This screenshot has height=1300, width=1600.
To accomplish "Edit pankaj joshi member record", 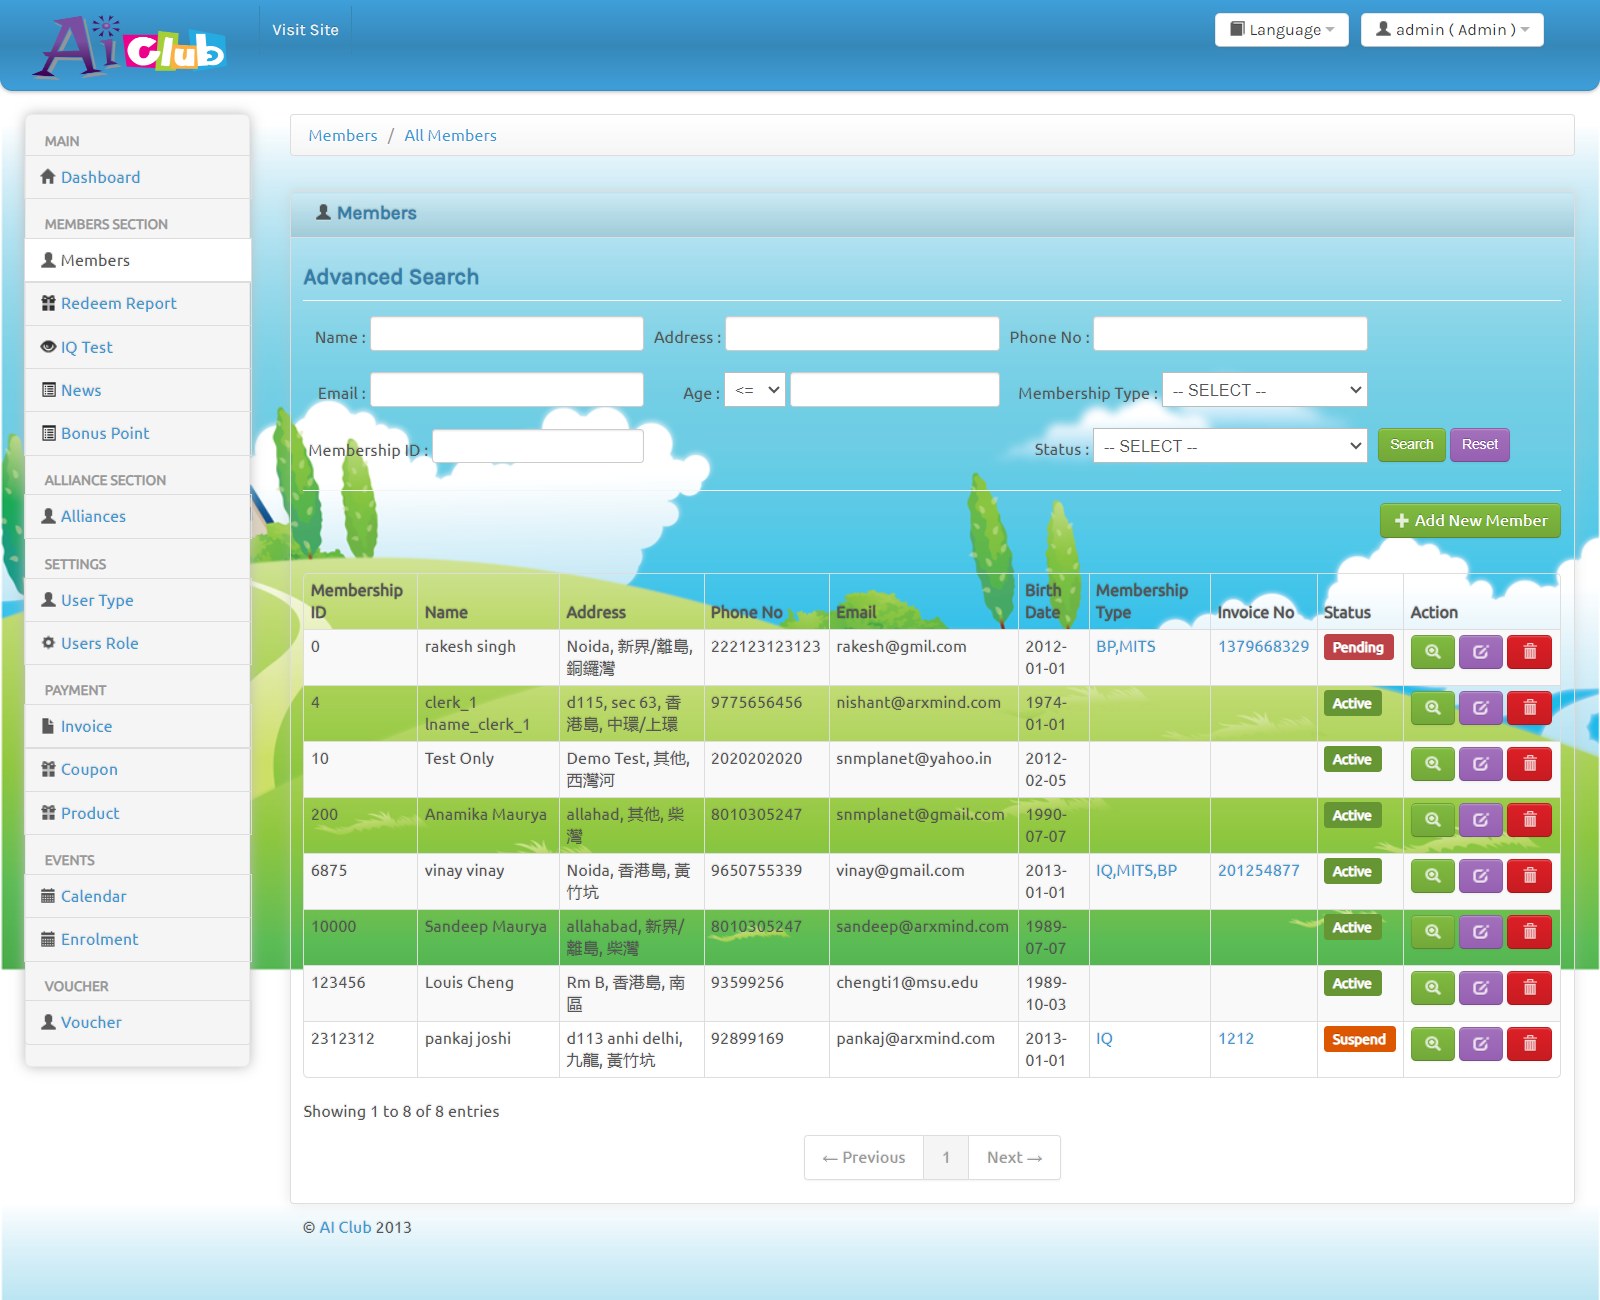I will click(x=1480, y=1044).
